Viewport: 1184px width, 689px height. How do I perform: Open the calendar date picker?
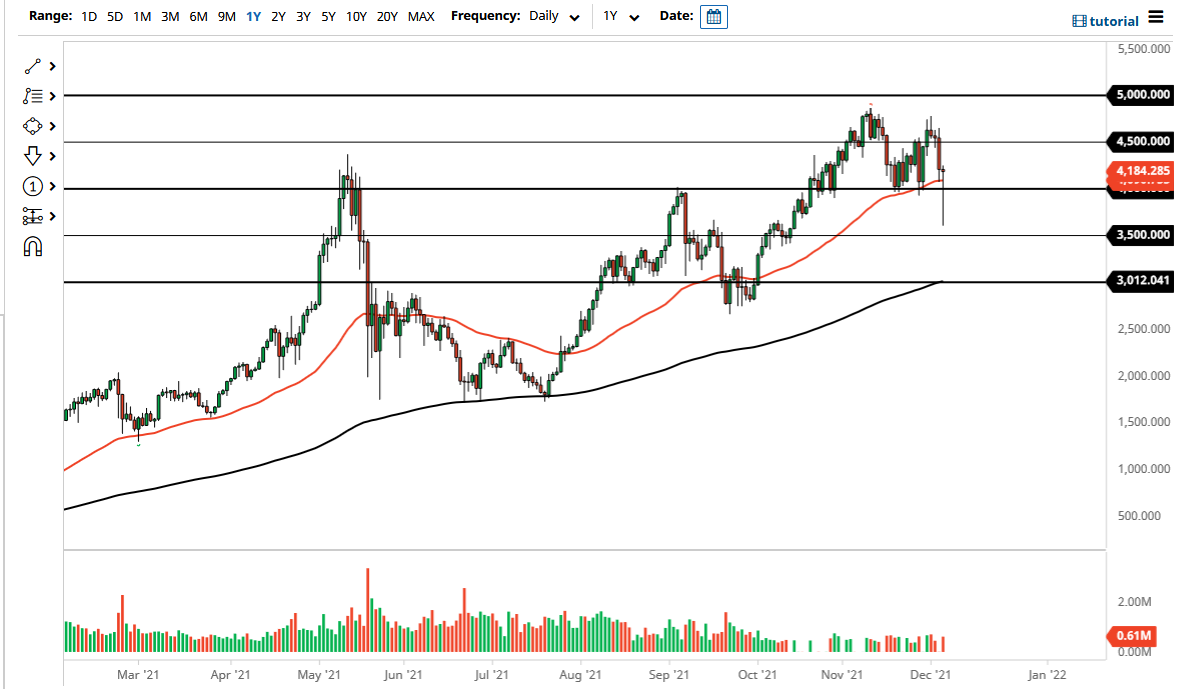713,16
